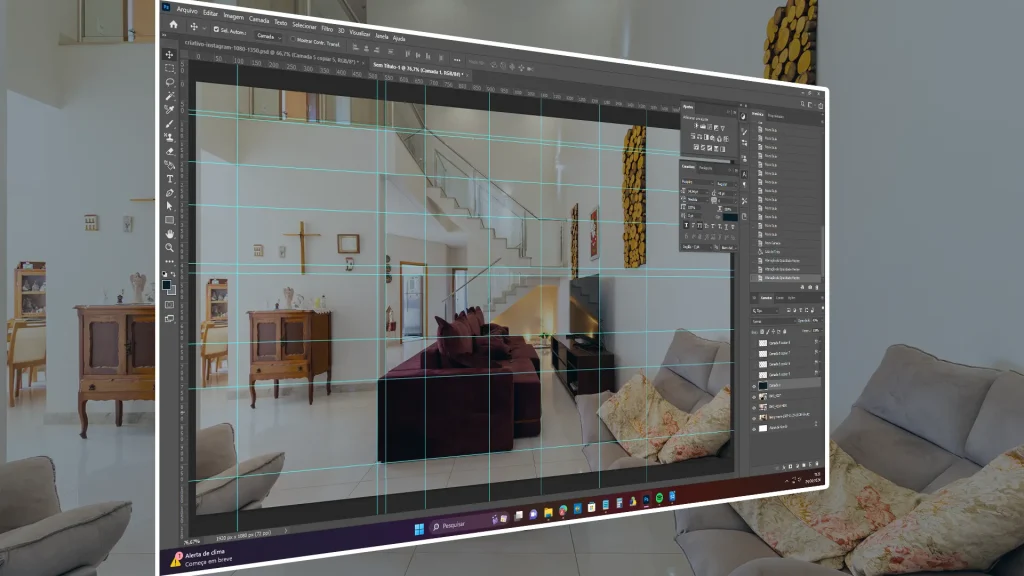
Task: Select the last history state in Histórico panel
Action: click(x=786, y=278)
